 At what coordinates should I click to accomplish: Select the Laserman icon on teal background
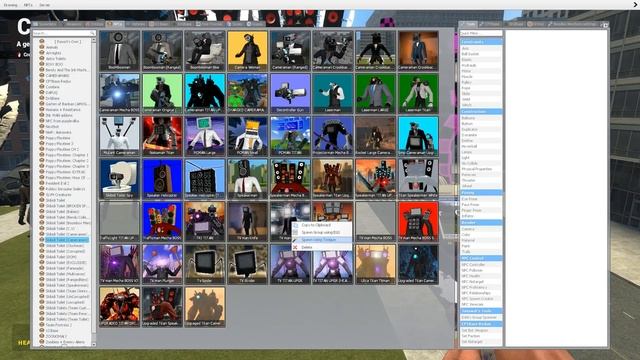(x=333, y=93)
